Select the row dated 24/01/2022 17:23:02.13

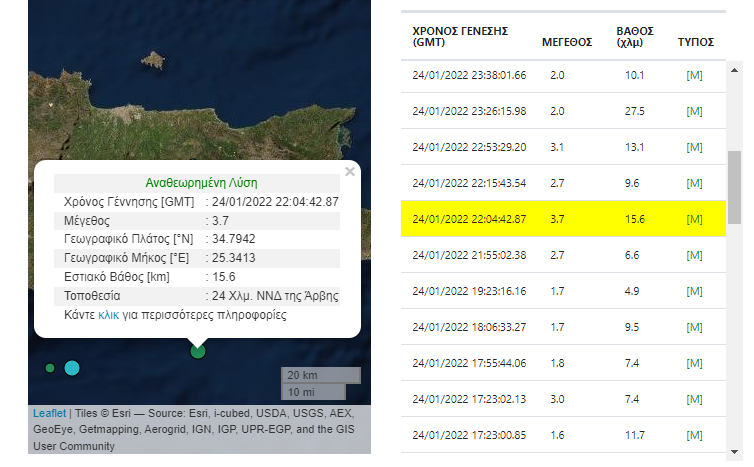563,399
